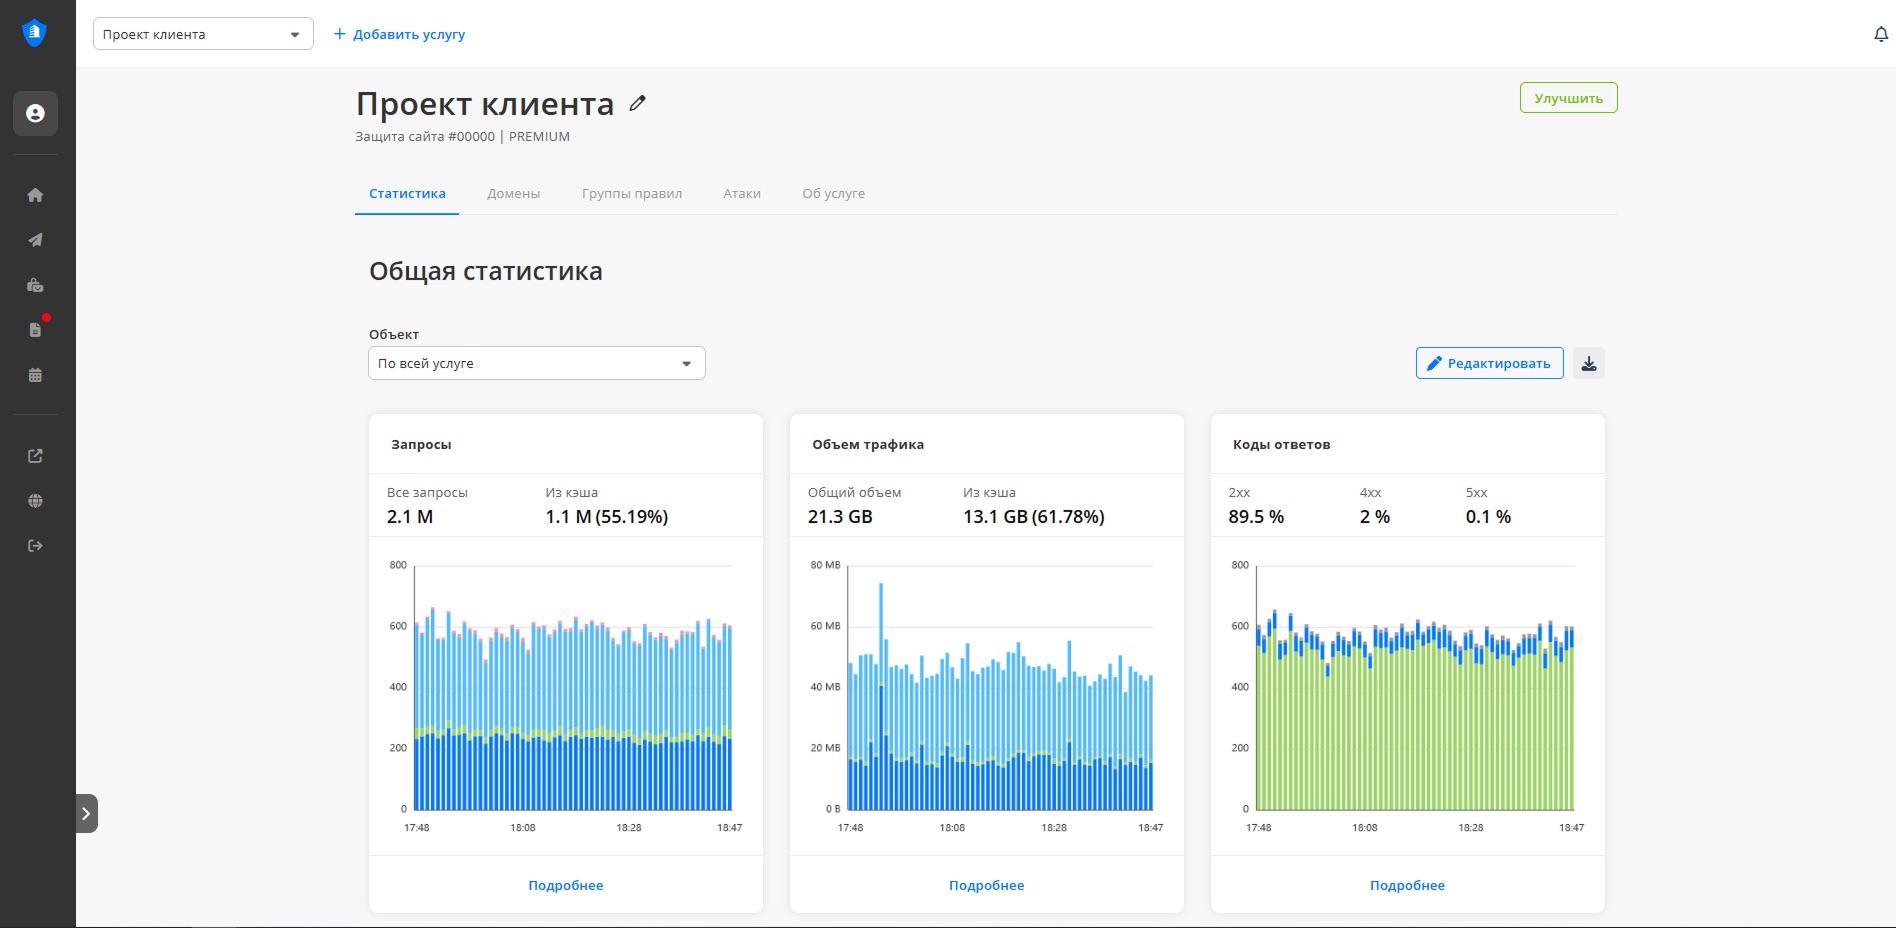Go to home via the house icon
Screen dimensions: 1896x928
click(35, 195)
